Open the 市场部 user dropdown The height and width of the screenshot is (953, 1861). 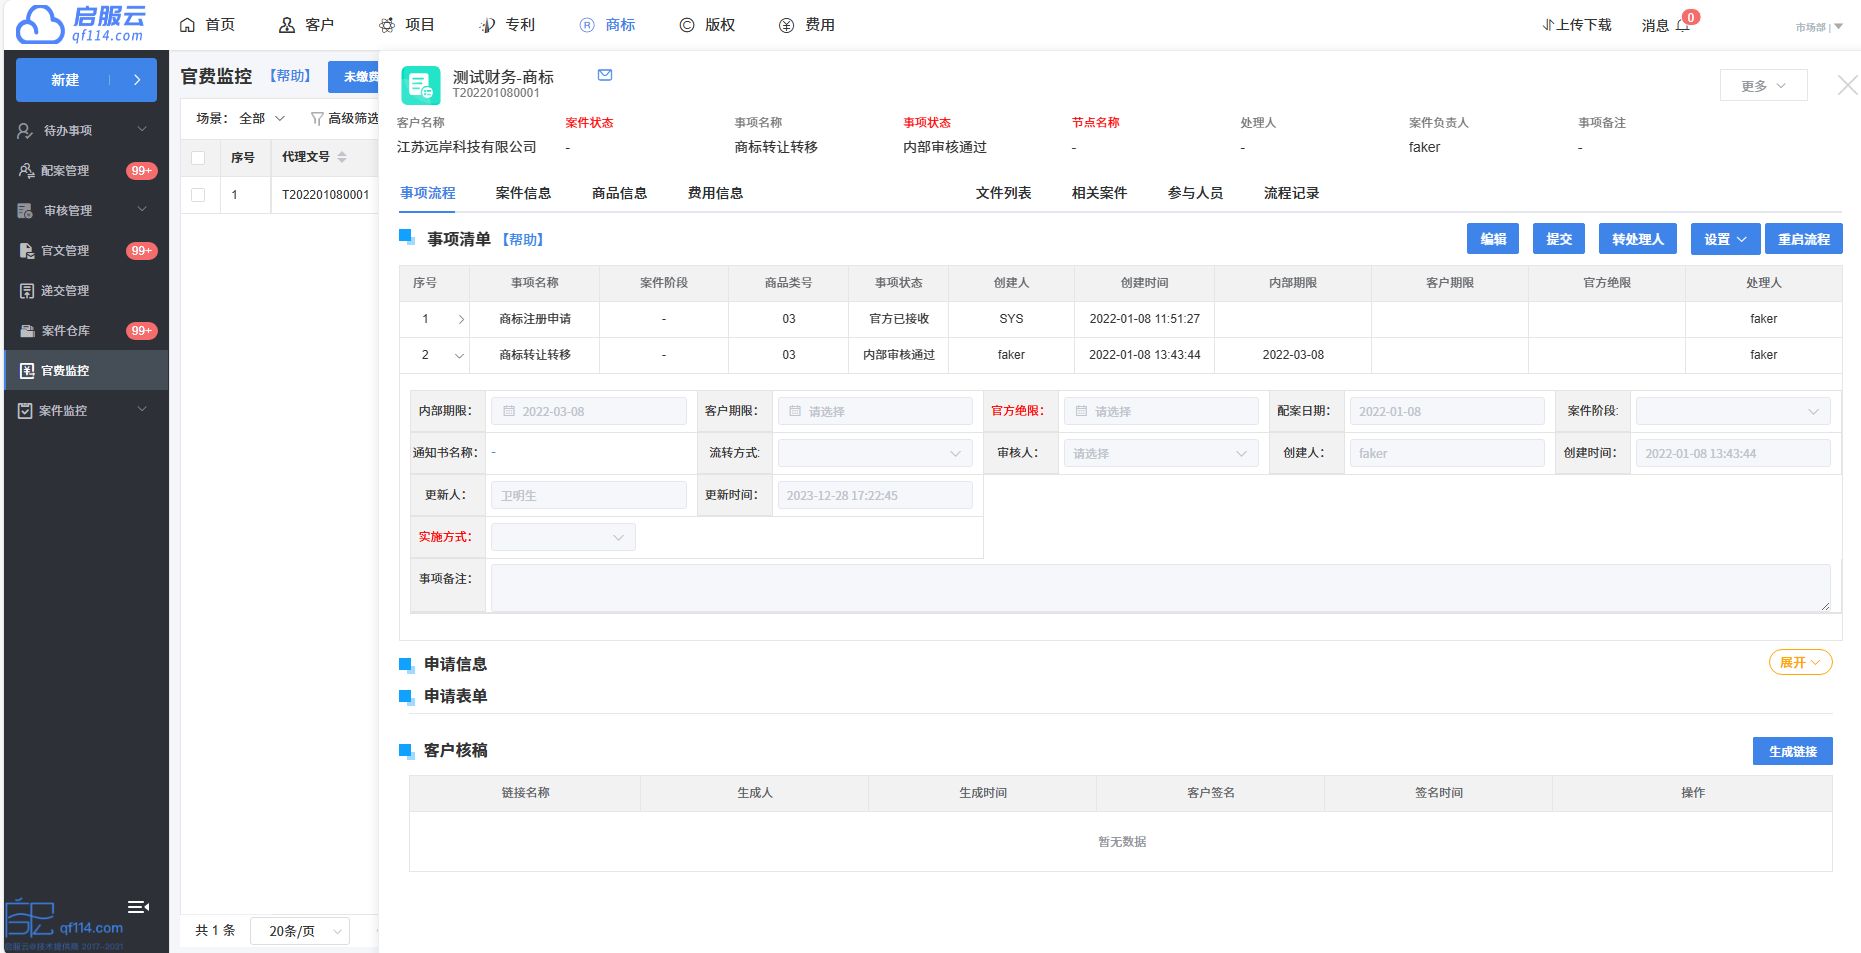pyautogui.click(x=1819, y=27)
